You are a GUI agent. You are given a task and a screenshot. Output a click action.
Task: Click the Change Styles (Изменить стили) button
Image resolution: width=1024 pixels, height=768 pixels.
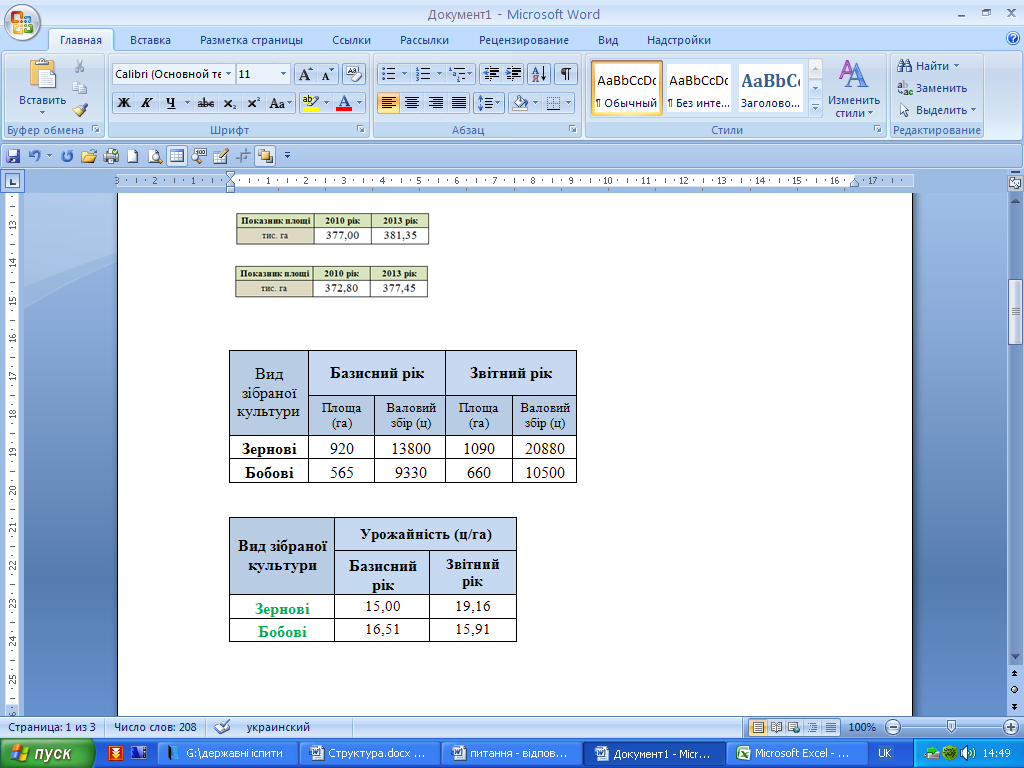[x=853, y=89]
